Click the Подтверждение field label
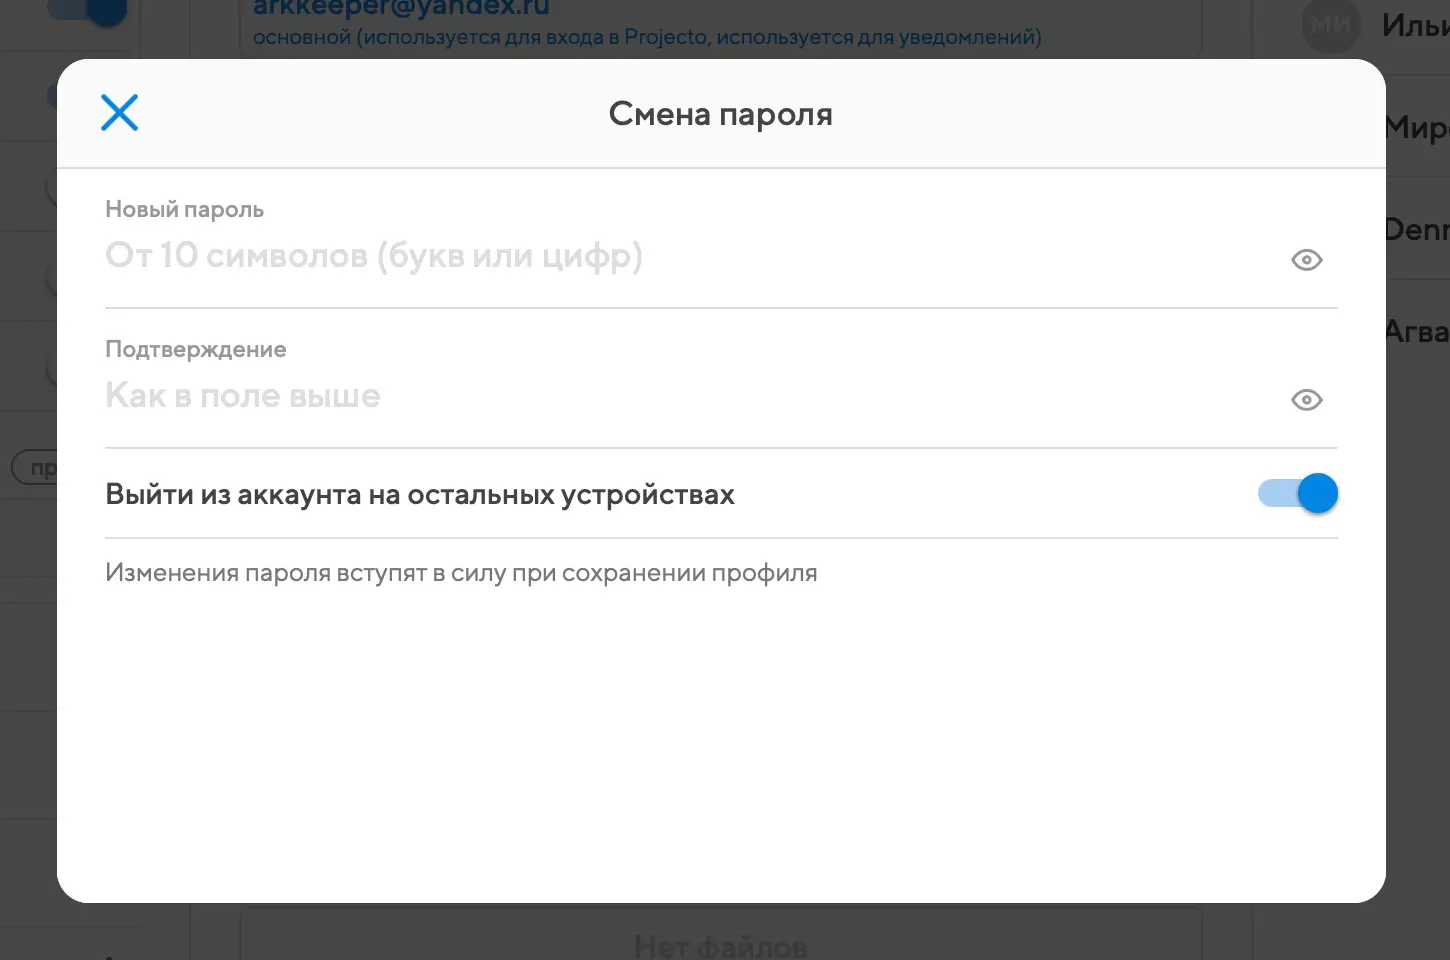The height and width of the screenshot is (960, 1450). (x=195, y=350)
